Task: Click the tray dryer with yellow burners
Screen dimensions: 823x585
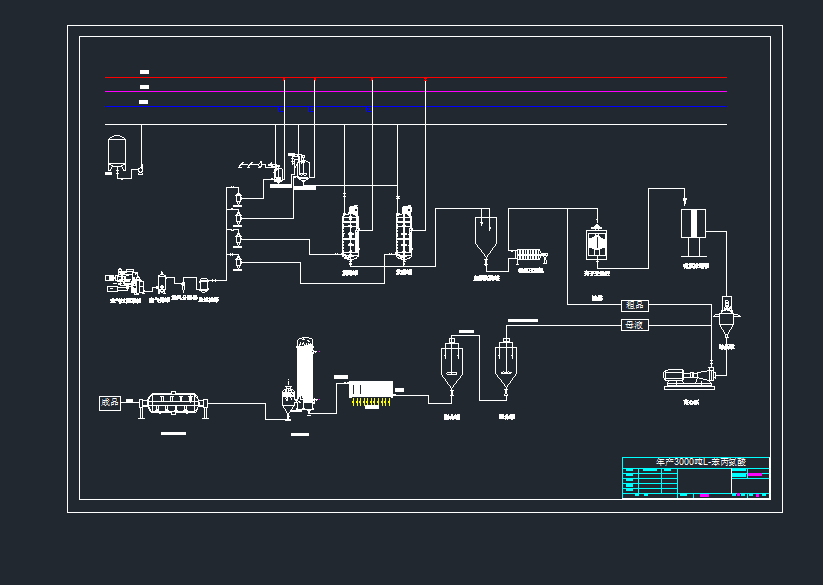Action: [371, 393]
